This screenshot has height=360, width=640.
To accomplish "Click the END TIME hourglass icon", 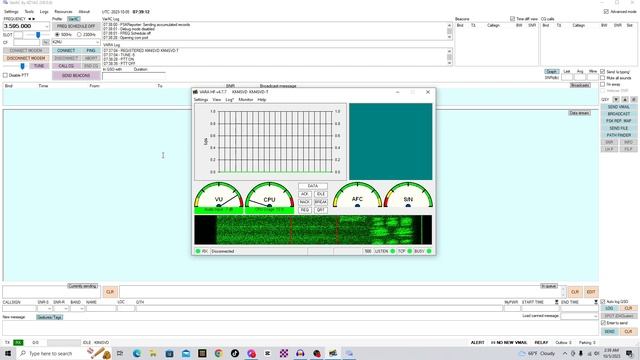I will [x=596, y=302].
